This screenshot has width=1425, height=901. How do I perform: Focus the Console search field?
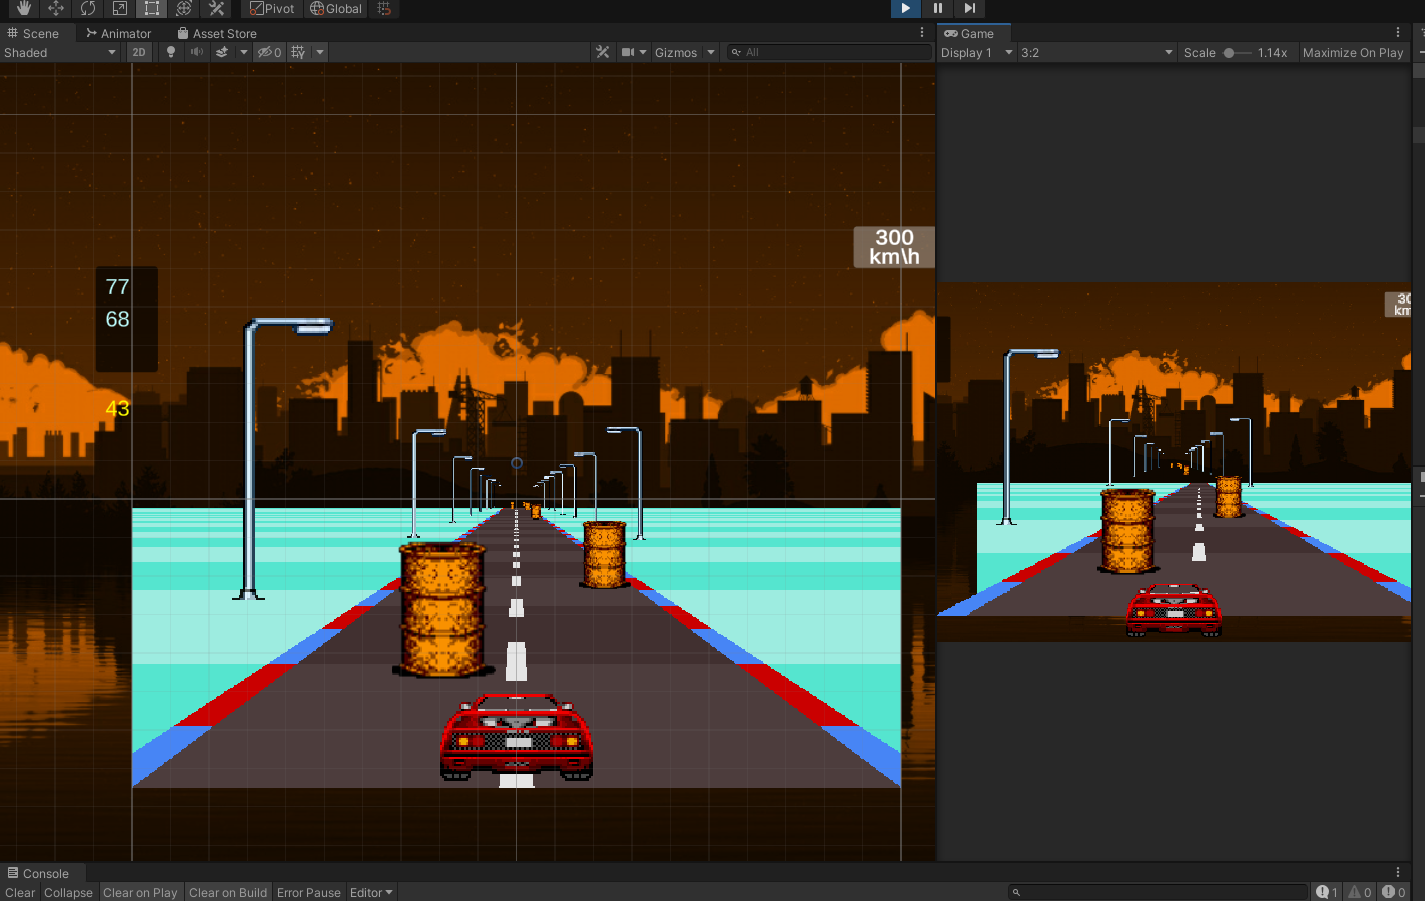click(x=1158, y=892)
